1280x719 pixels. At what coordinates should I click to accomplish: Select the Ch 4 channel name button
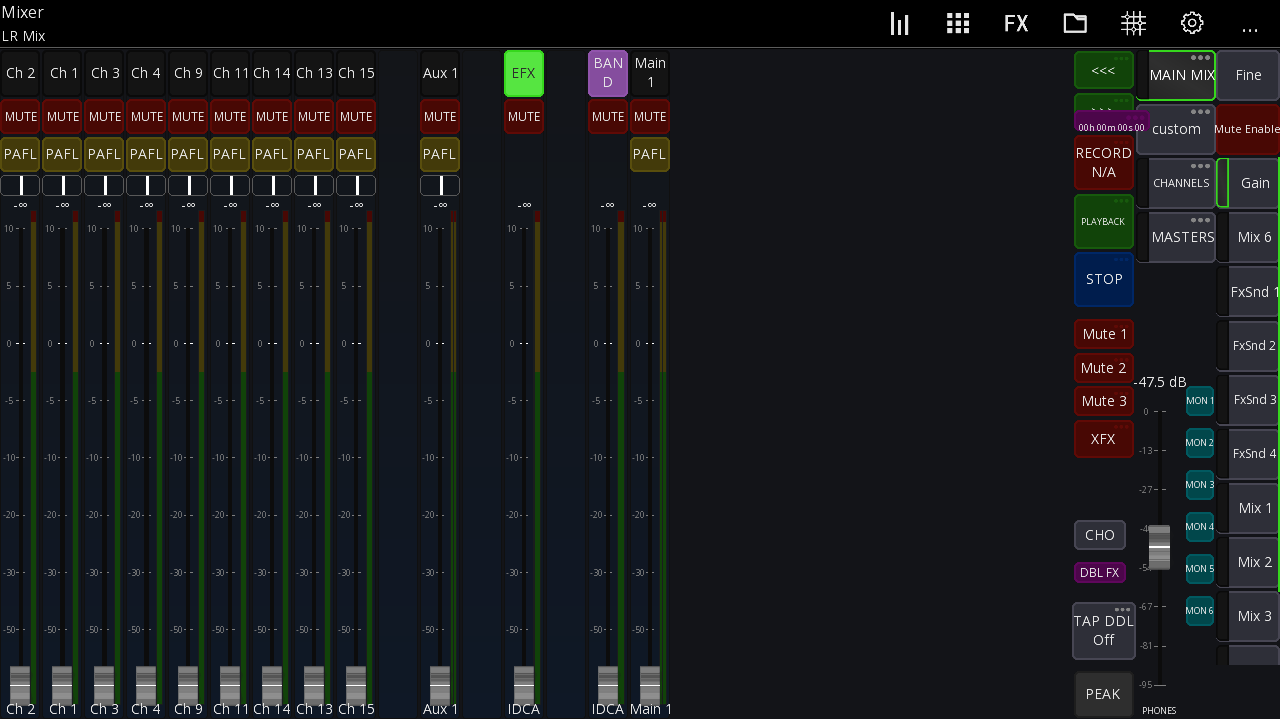(146, 74)
